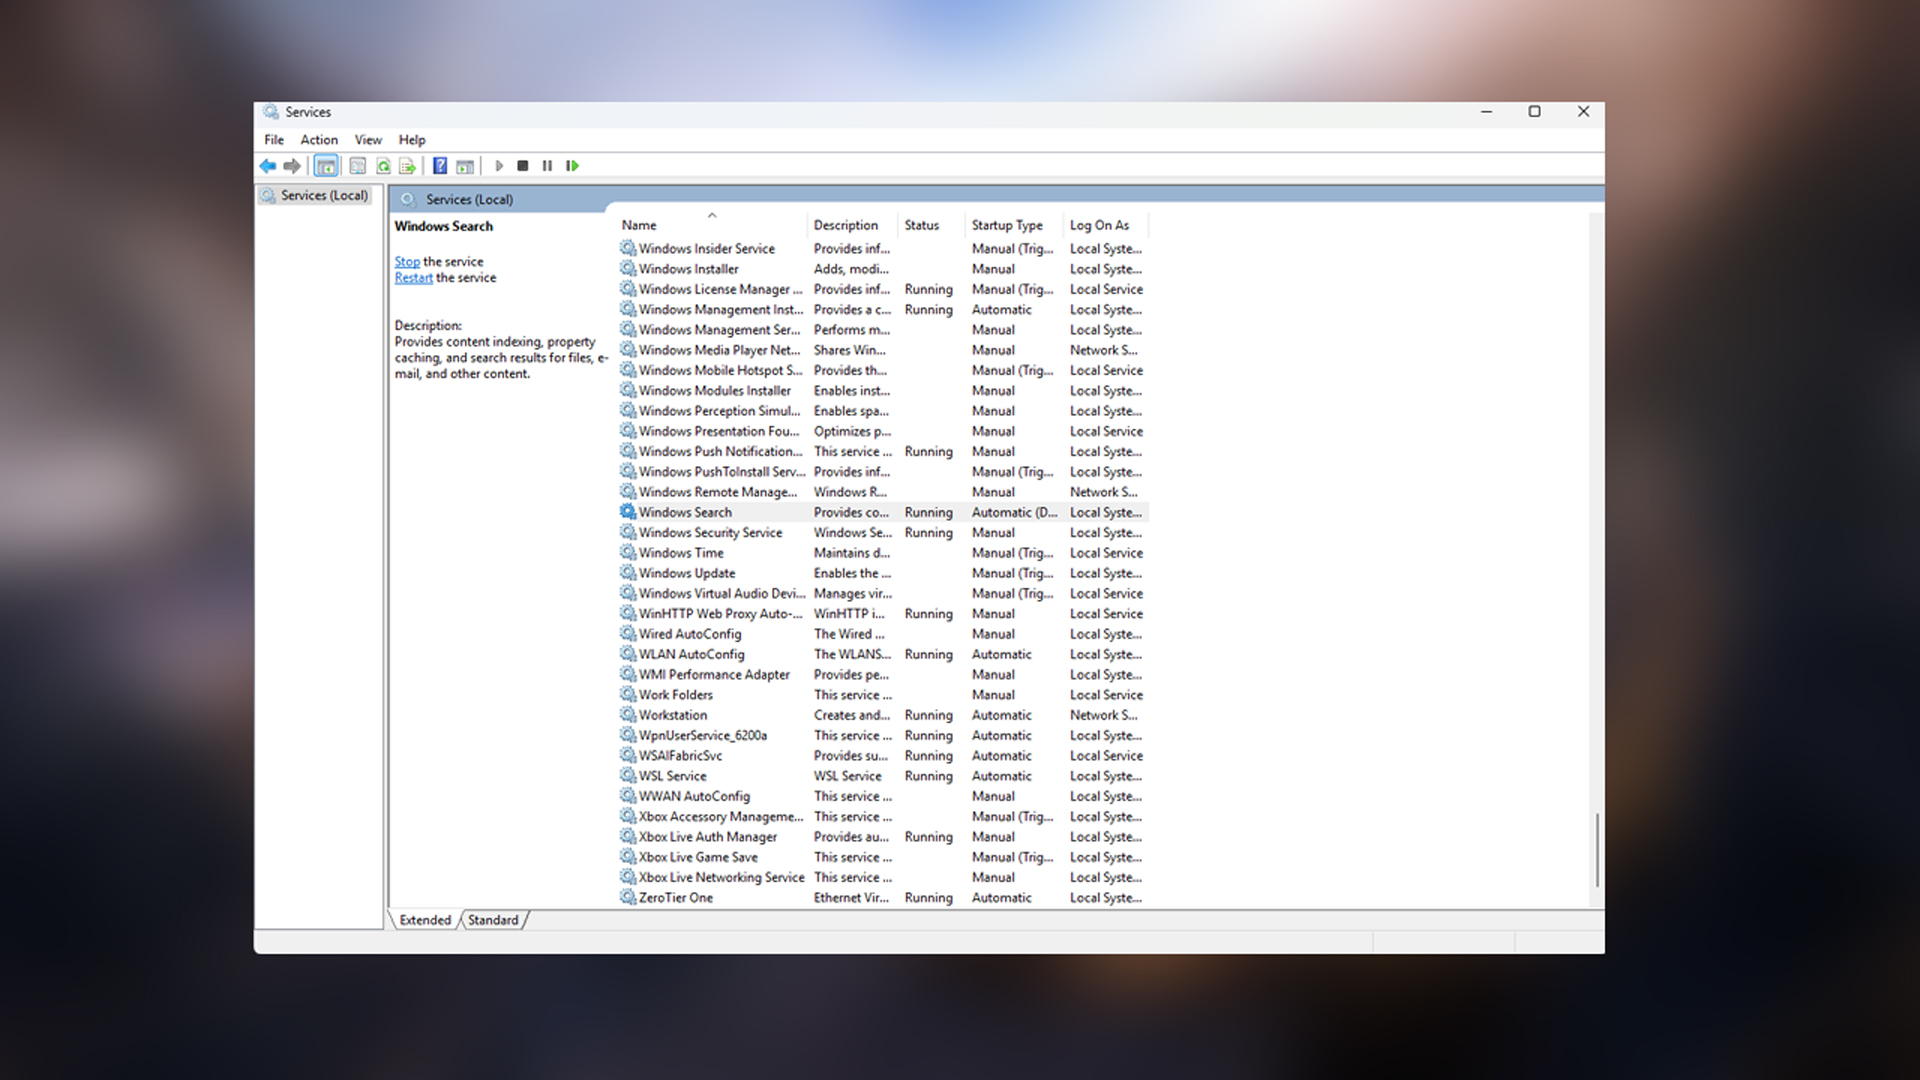Open the File menu
The width and height of the screenshot is (1920, 1080).
(x=274, y=140)
